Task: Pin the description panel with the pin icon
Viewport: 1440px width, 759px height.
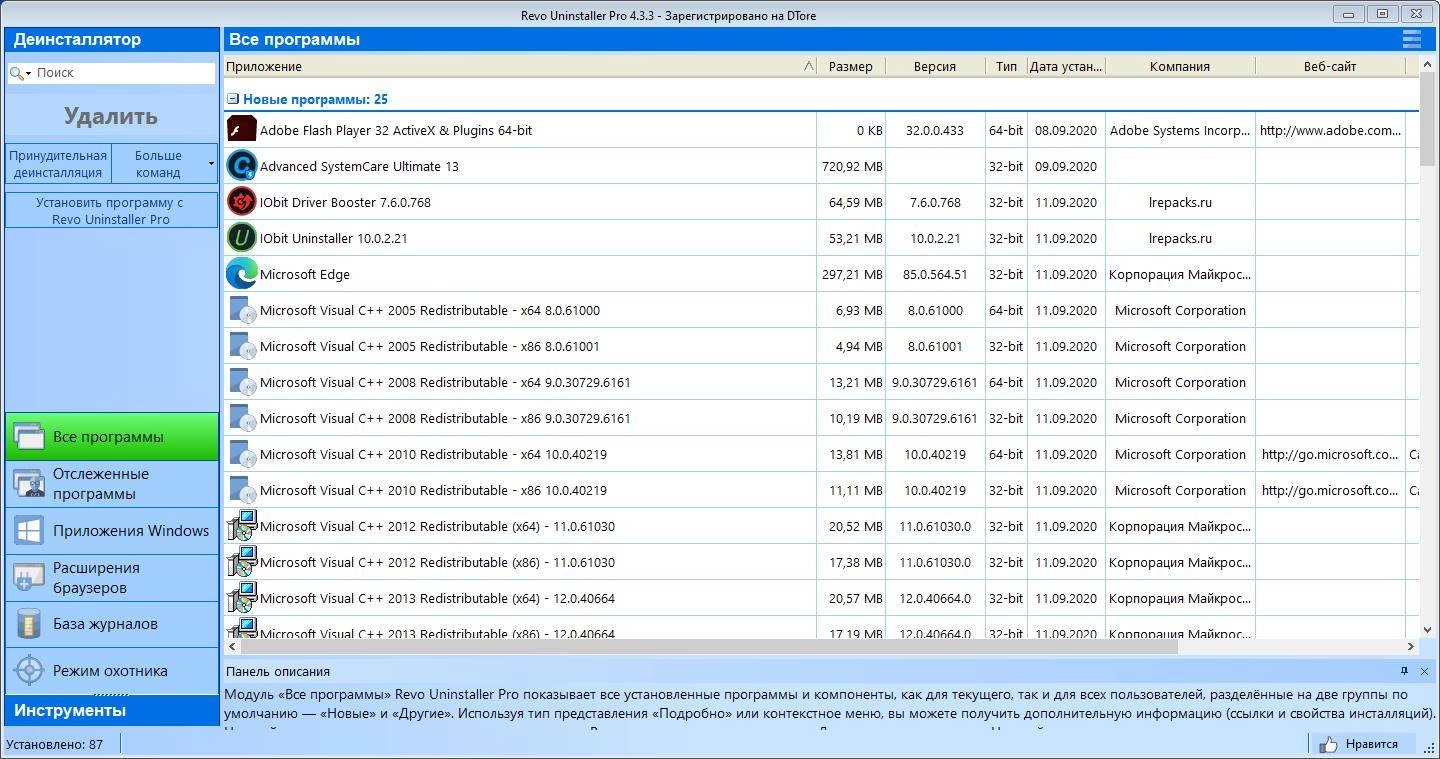Action: 1405,671
